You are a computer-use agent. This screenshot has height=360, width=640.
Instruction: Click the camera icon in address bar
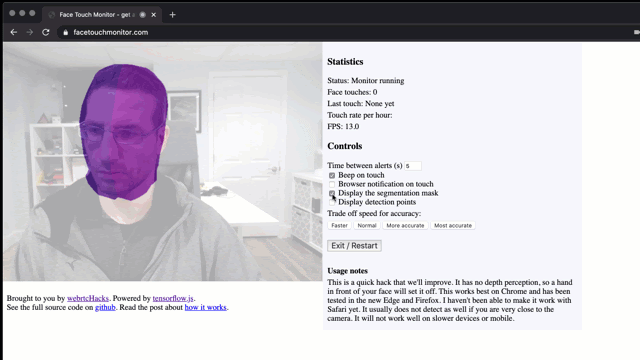coord(637,32)
